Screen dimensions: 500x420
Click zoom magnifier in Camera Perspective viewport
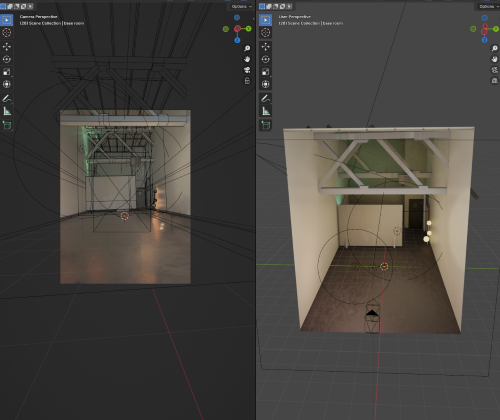pyautogui.click(x=247, y=49)
